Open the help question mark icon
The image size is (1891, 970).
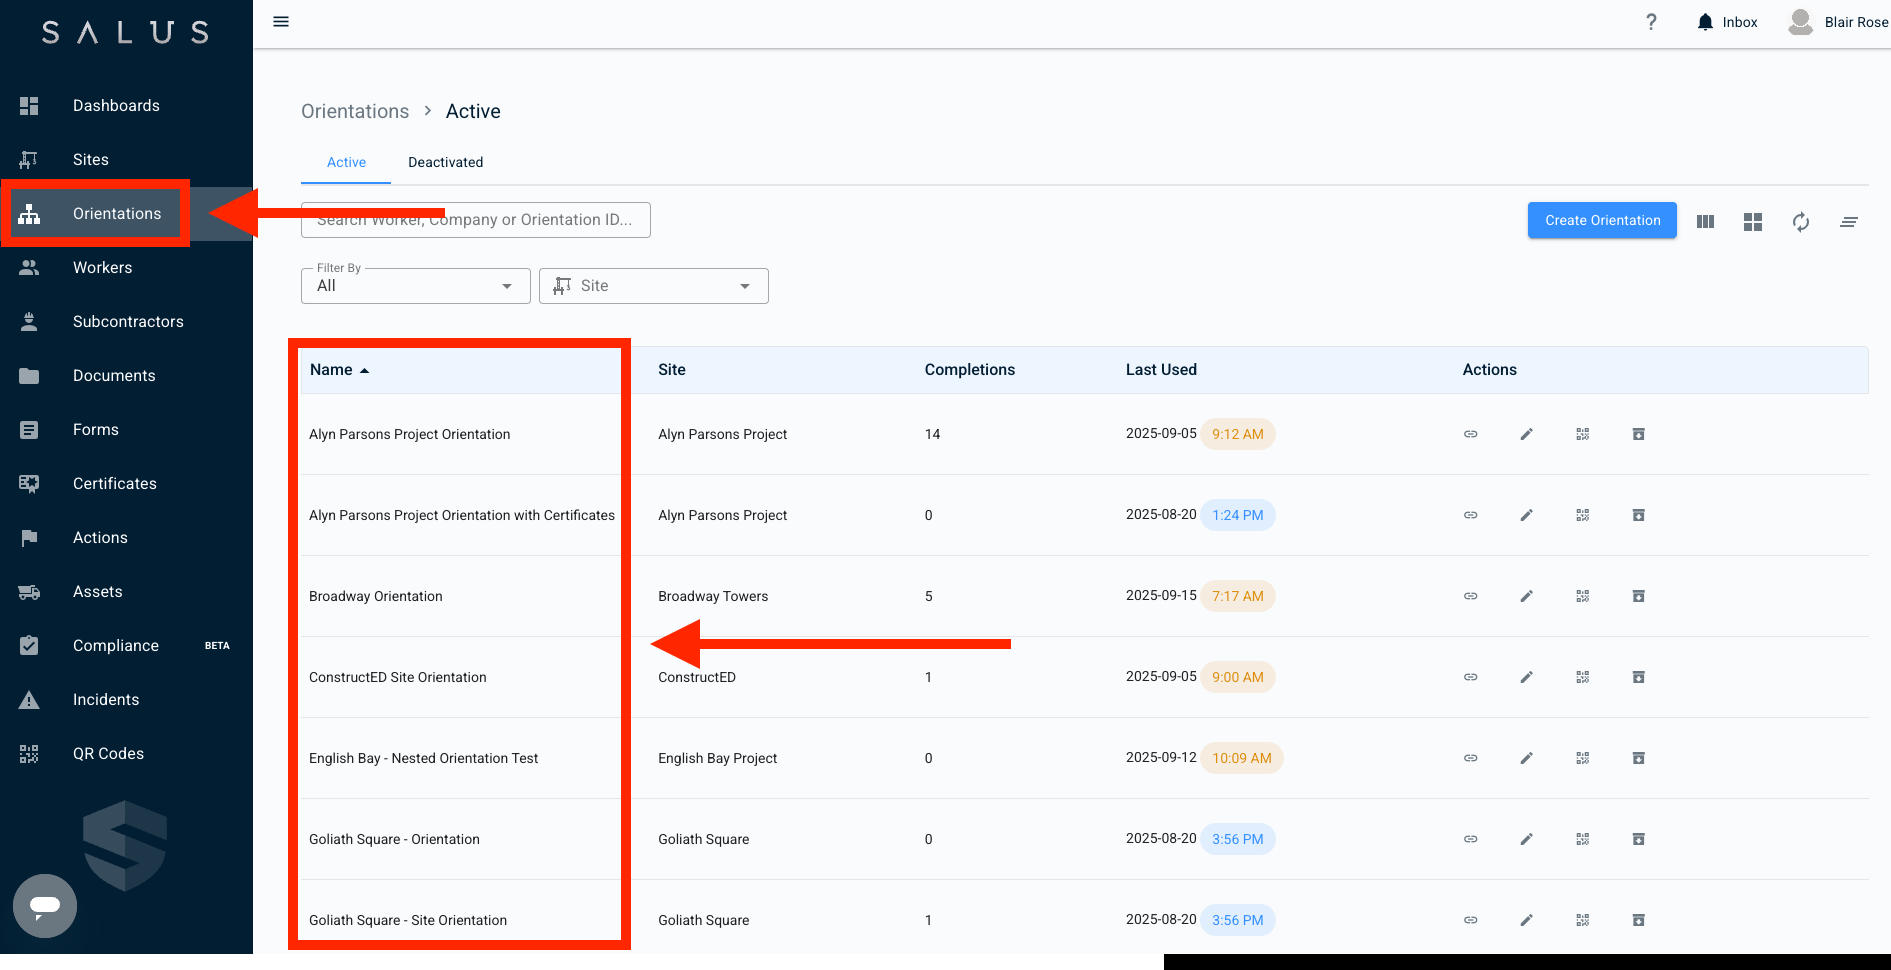[x=1651, y=22]
